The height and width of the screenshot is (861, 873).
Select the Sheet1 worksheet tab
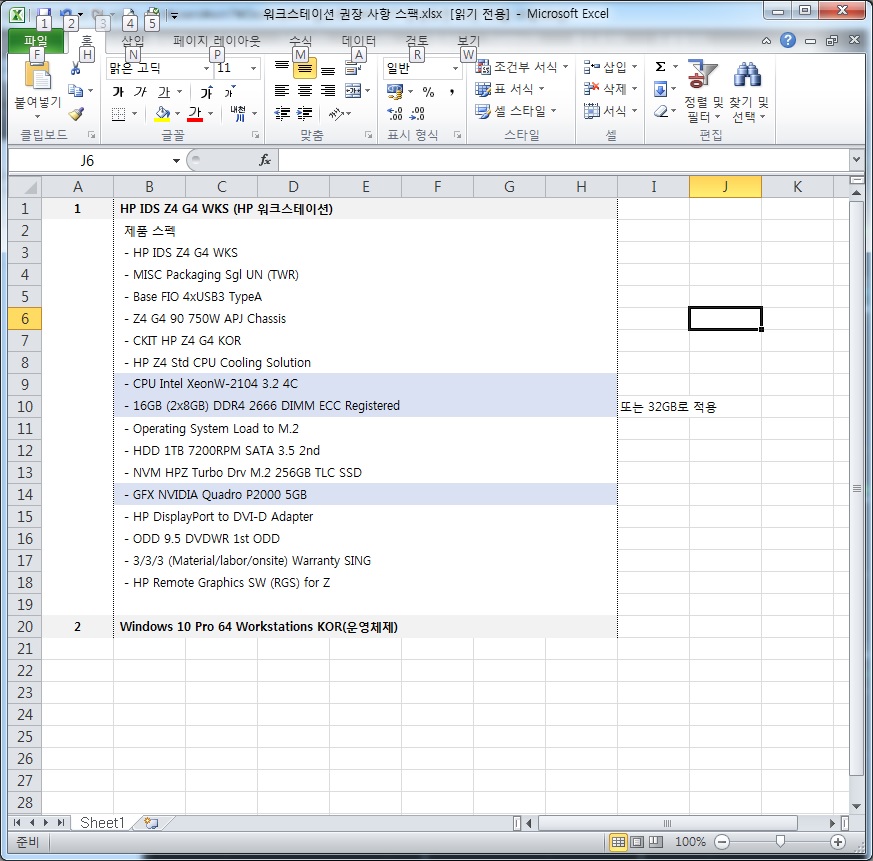coord(102,823)
